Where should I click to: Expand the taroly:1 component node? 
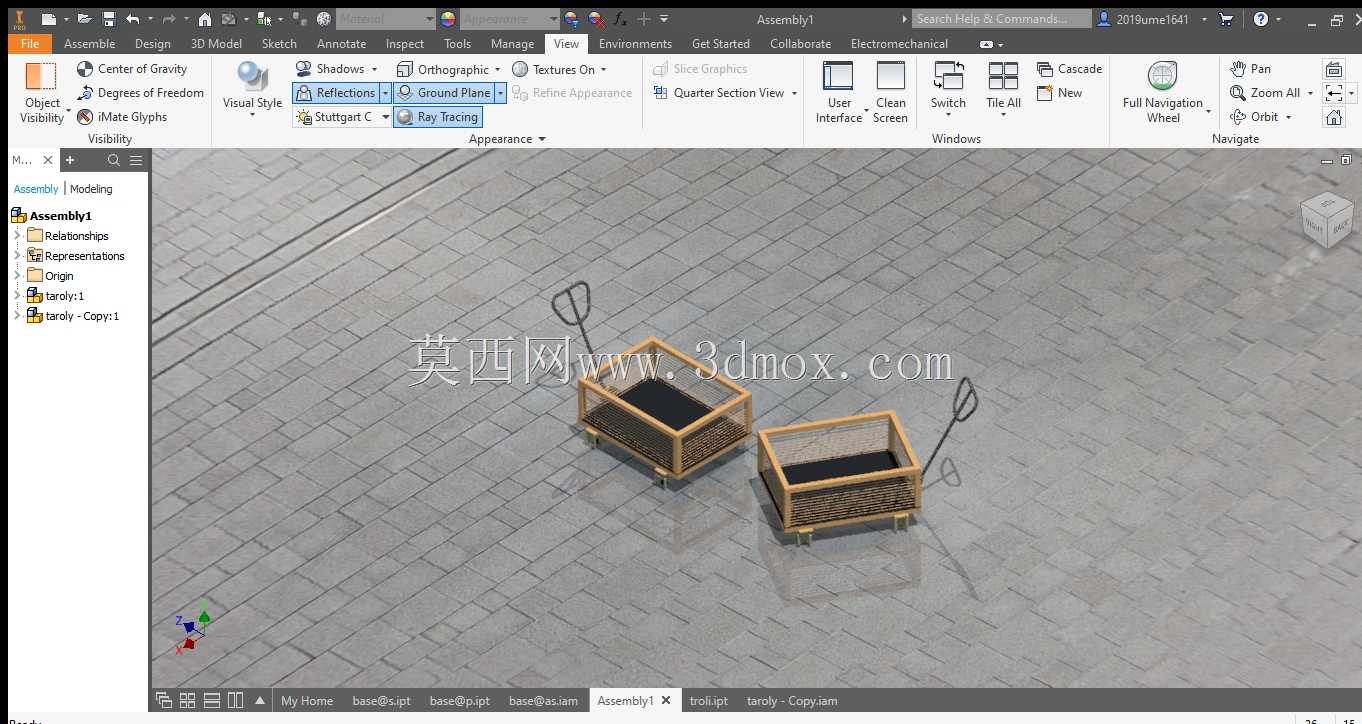(x=17, y=296)
